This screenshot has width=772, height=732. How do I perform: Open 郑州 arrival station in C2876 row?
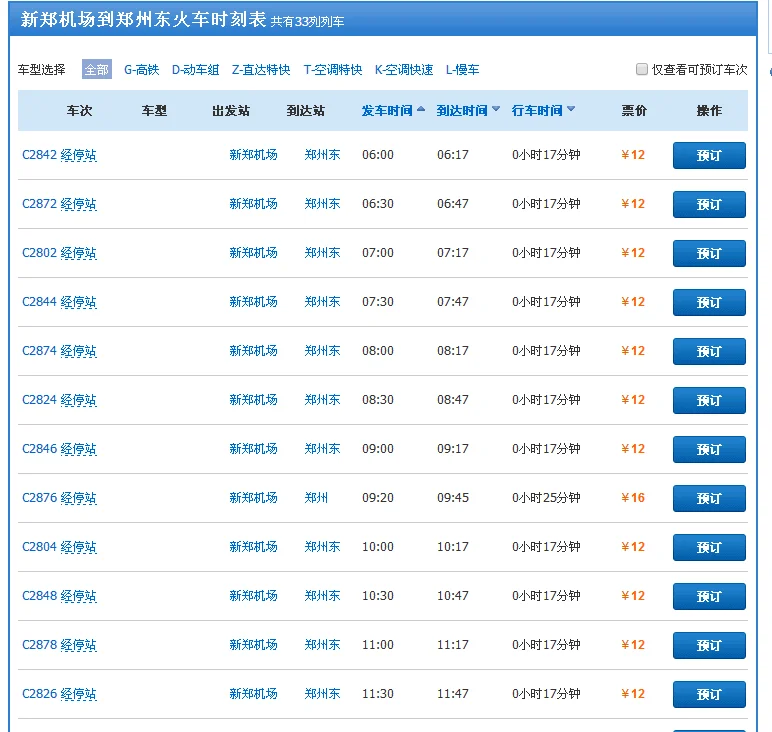pos(316,498)
